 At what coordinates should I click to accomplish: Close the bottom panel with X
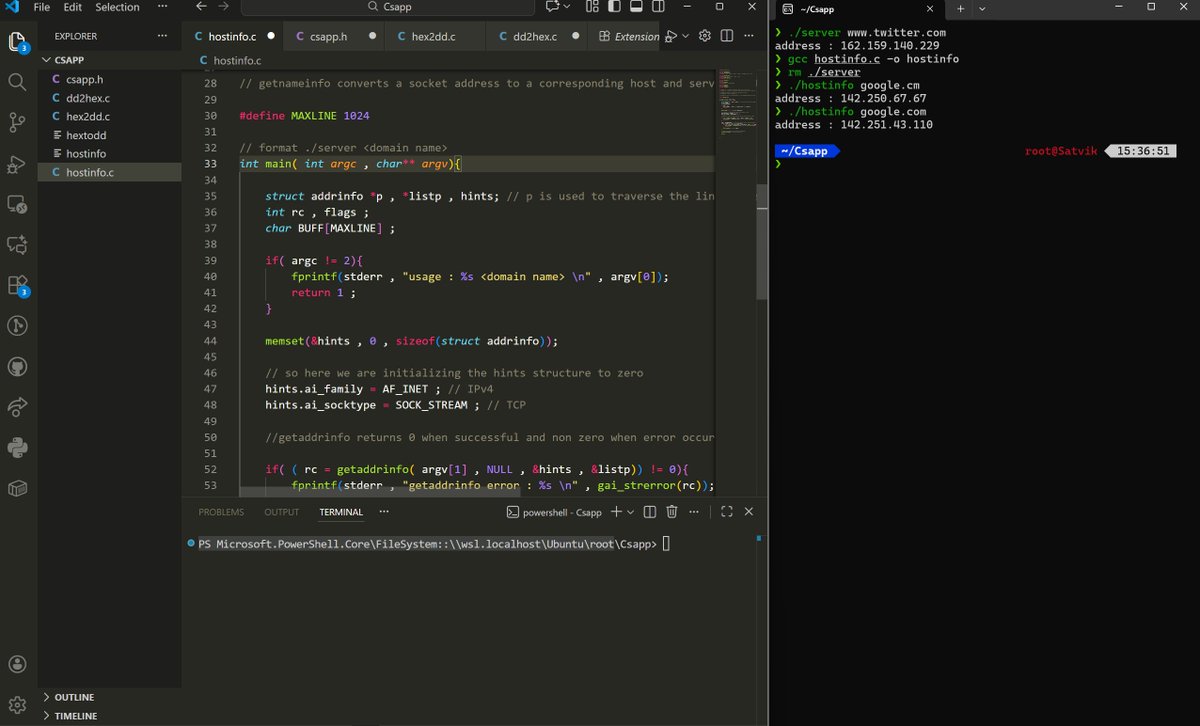748,511
